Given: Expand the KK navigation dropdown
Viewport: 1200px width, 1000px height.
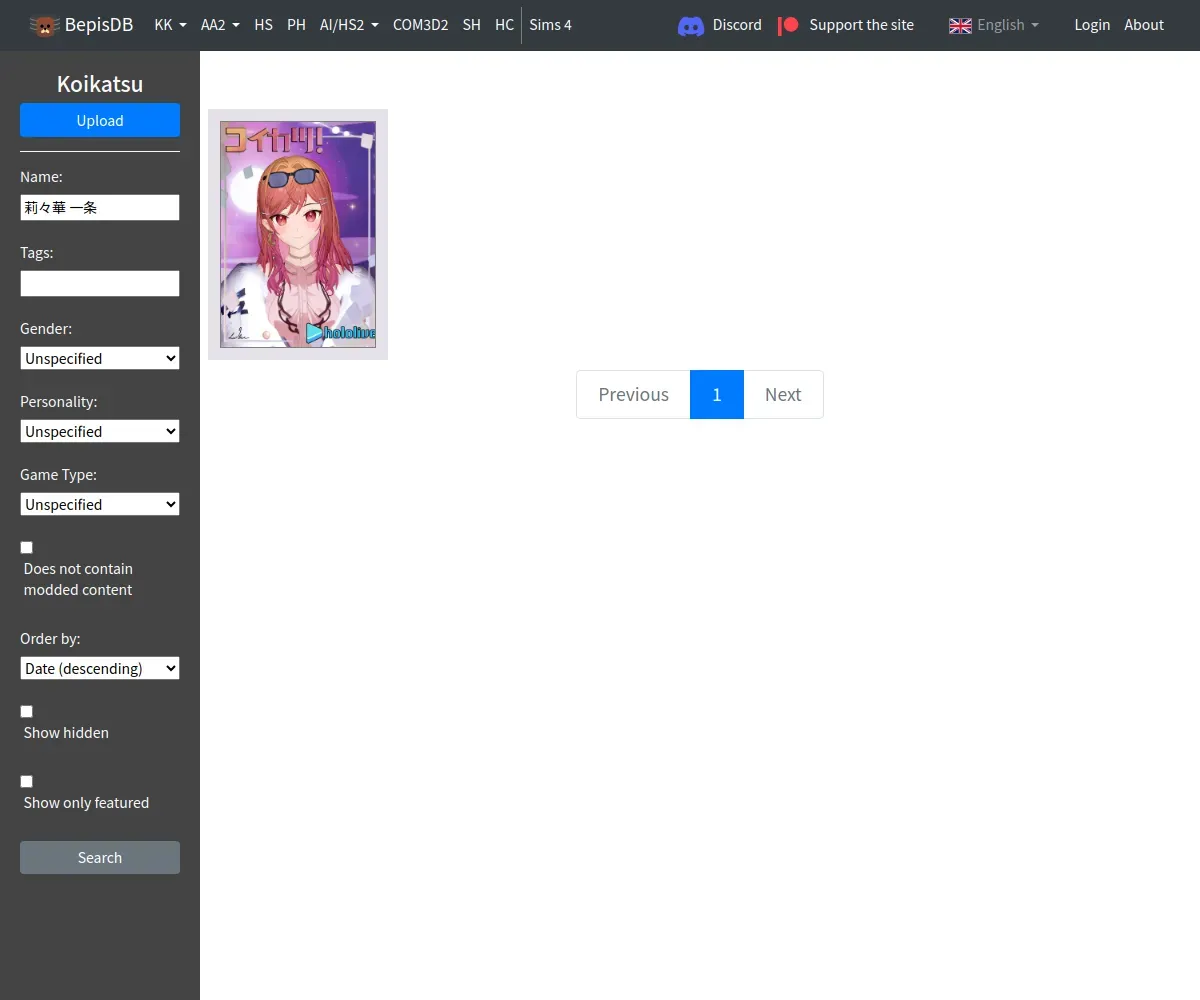Looking at the screenshot, I should coord(171,25).
